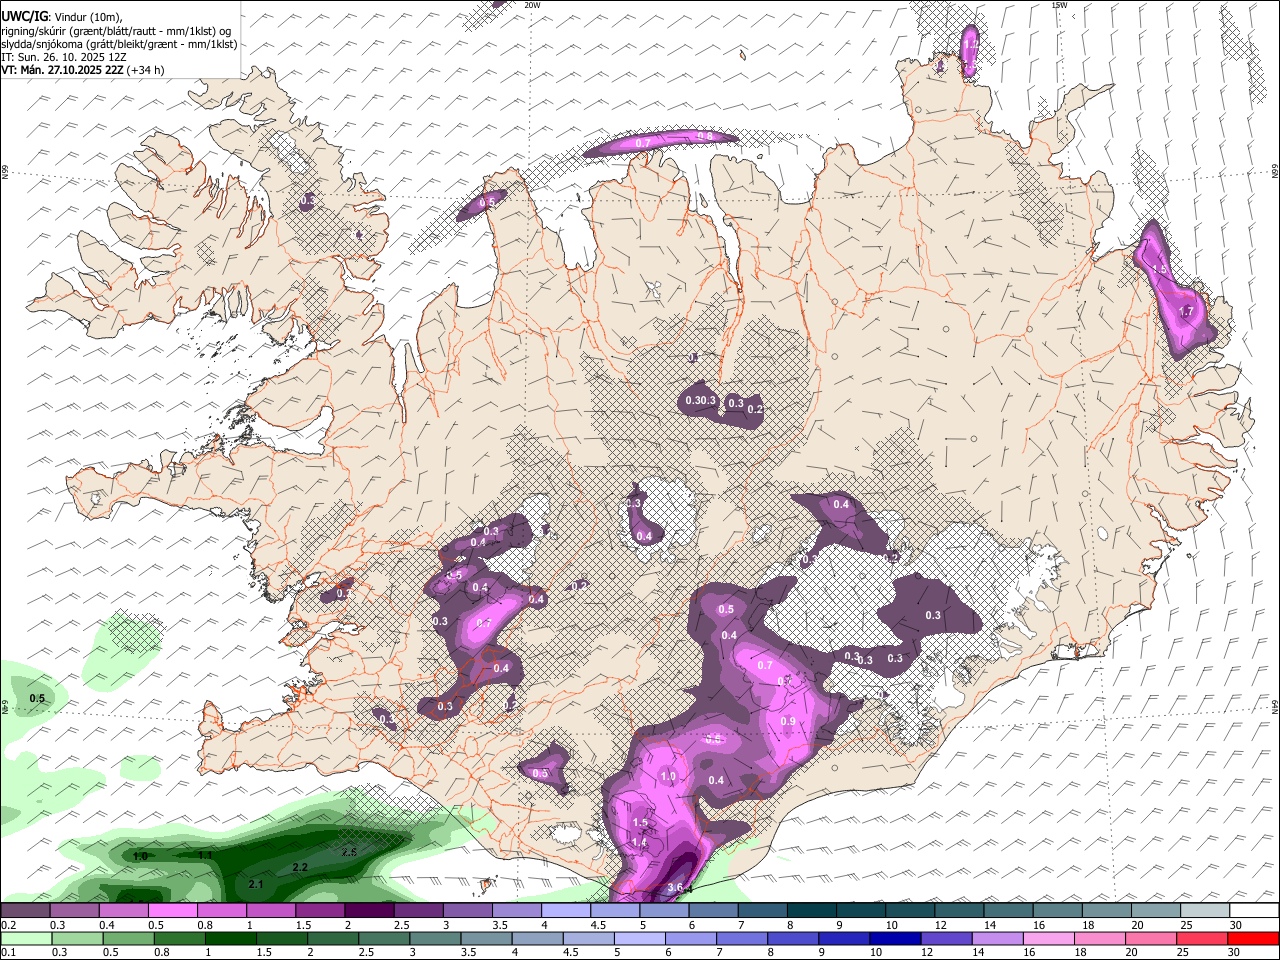Click the UWC/IG title text

(x=24, y=16)
